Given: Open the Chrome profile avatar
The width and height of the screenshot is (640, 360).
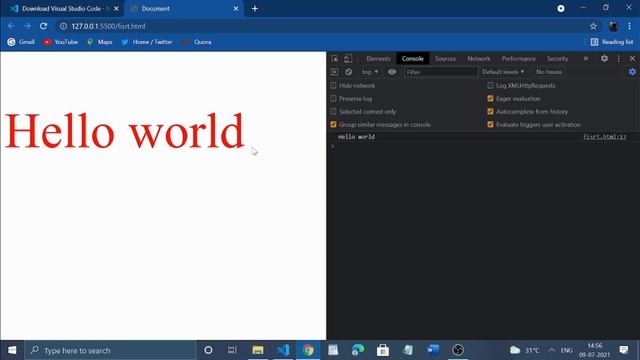Looking at the screenshot, I should [613, 27].
